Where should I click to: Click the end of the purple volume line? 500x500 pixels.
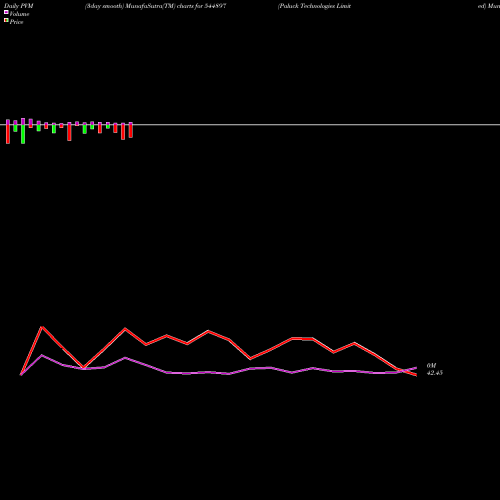tap(416, 368)
